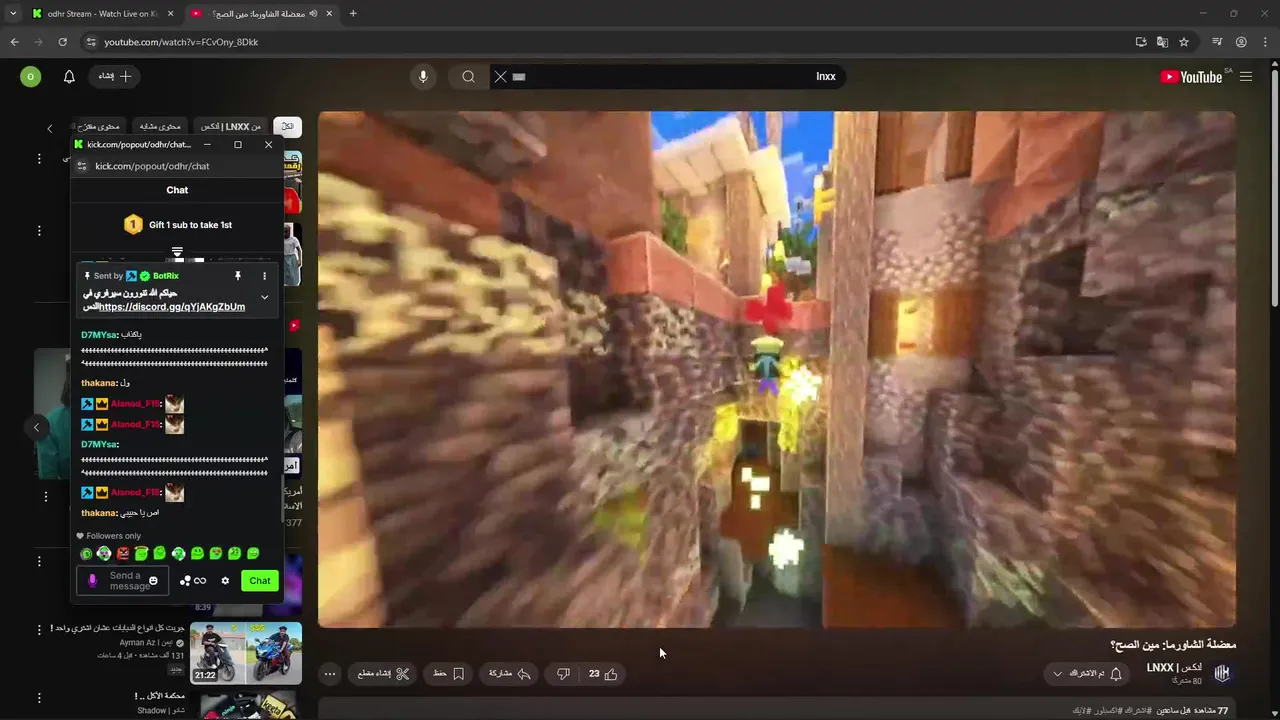The width and height of the screenshot is (1280, 720).
Task: Click the magnifier search button
Action: 468,77
